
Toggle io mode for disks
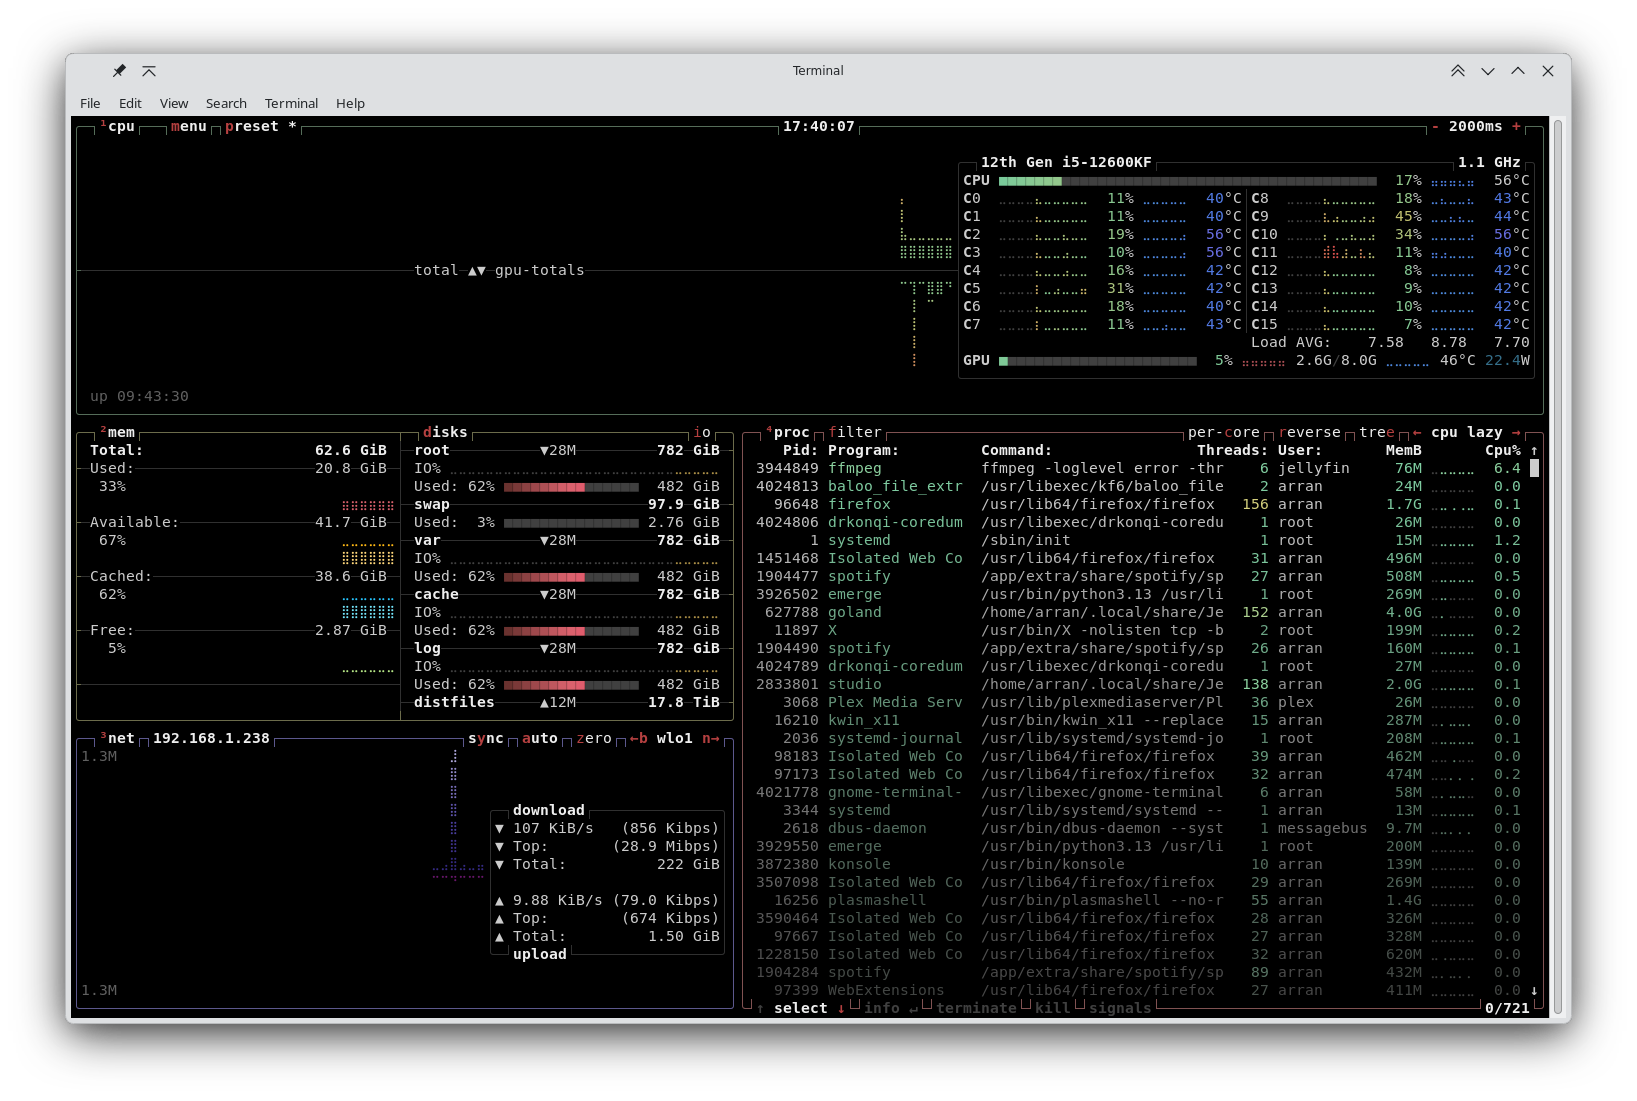(x=702, y=433)
